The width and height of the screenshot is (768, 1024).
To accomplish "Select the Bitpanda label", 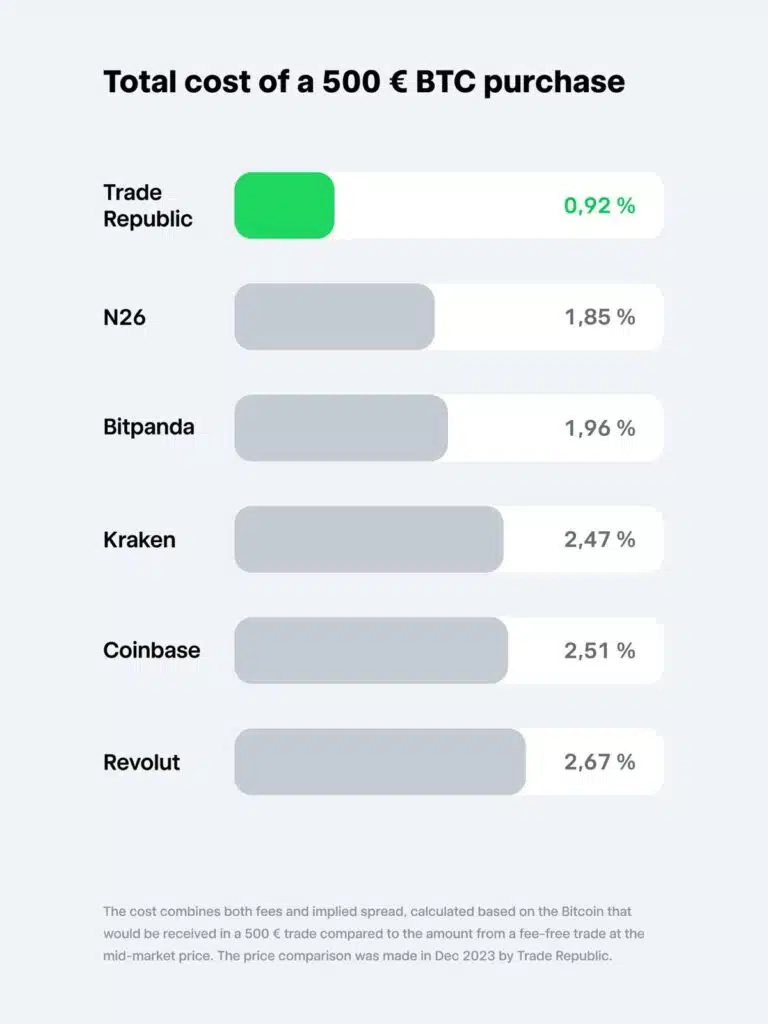I will (149, 427).
